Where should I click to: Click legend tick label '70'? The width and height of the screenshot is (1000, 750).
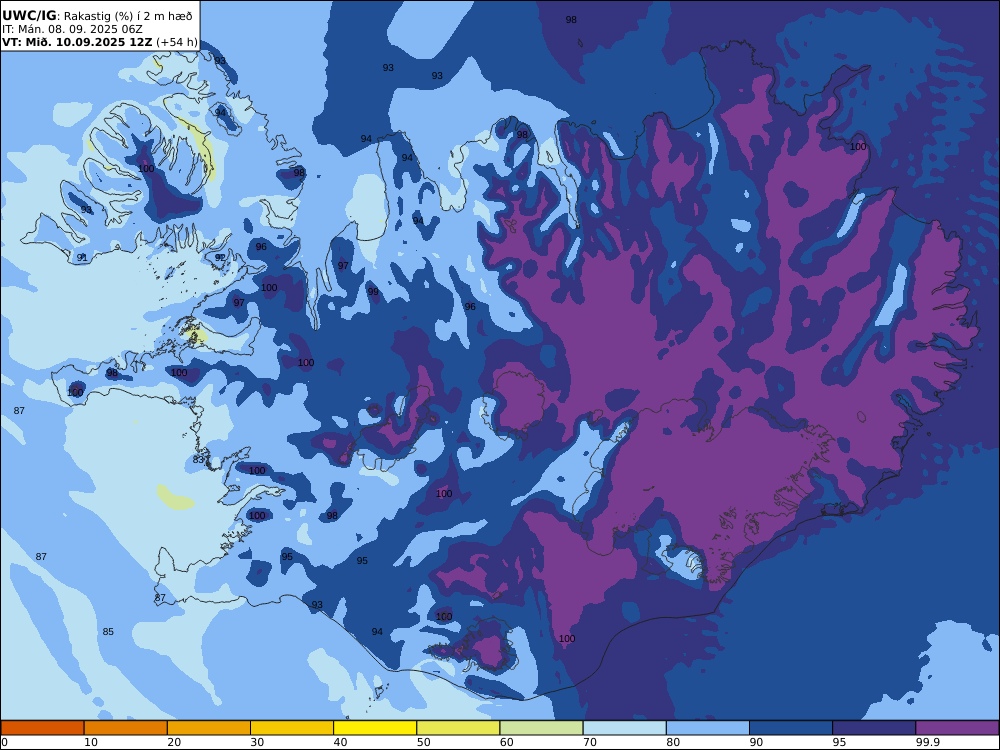[590, 742]
